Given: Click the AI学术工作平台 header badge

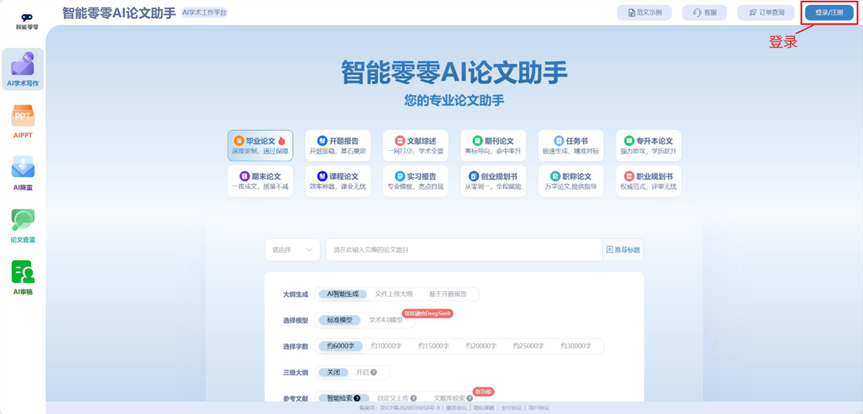Looking at the screenshot, I should click(x=204, y=13).
